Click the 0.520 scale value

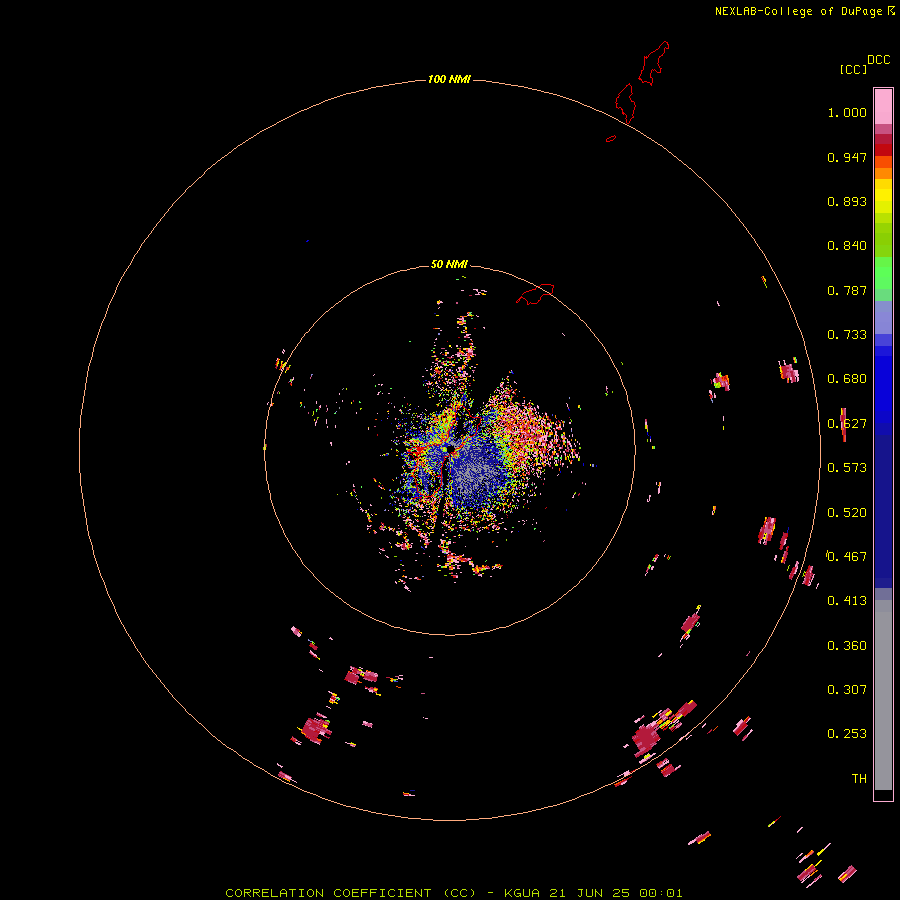tap(847, 513)
